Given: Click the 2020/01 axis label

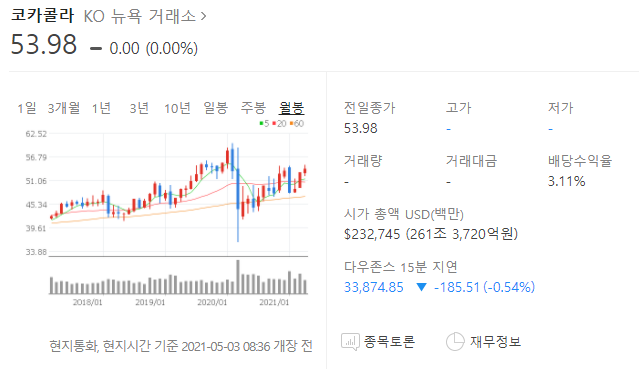Looking at the screenshot, I should pyautogui.click(x=212, y=302).
